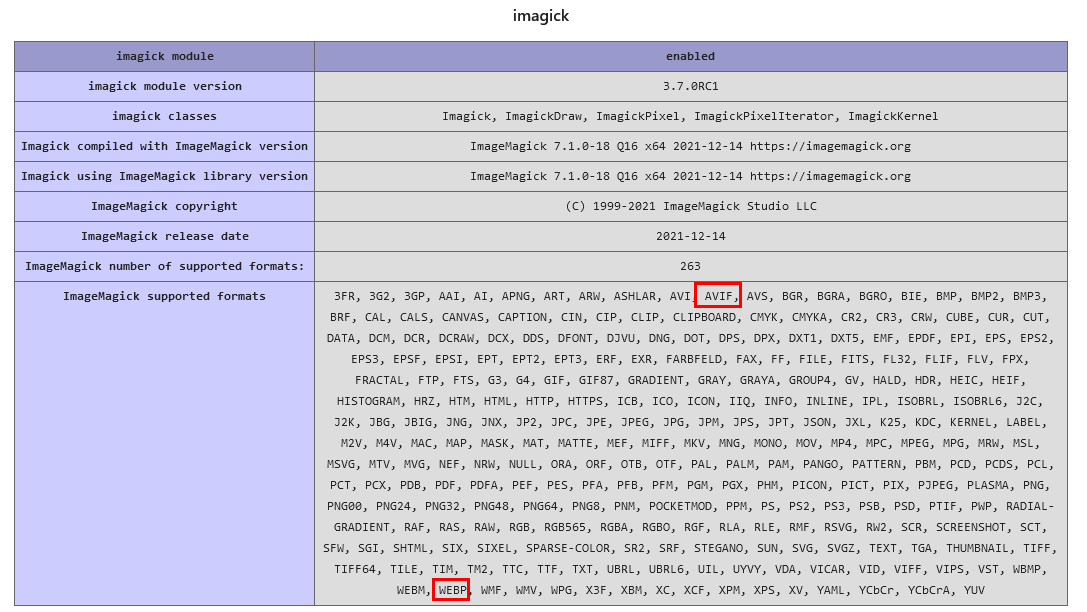Click "THUMBNAIL" in the formats list
The width and height of the screenshot is (1087, 612).
coord(977,548)
